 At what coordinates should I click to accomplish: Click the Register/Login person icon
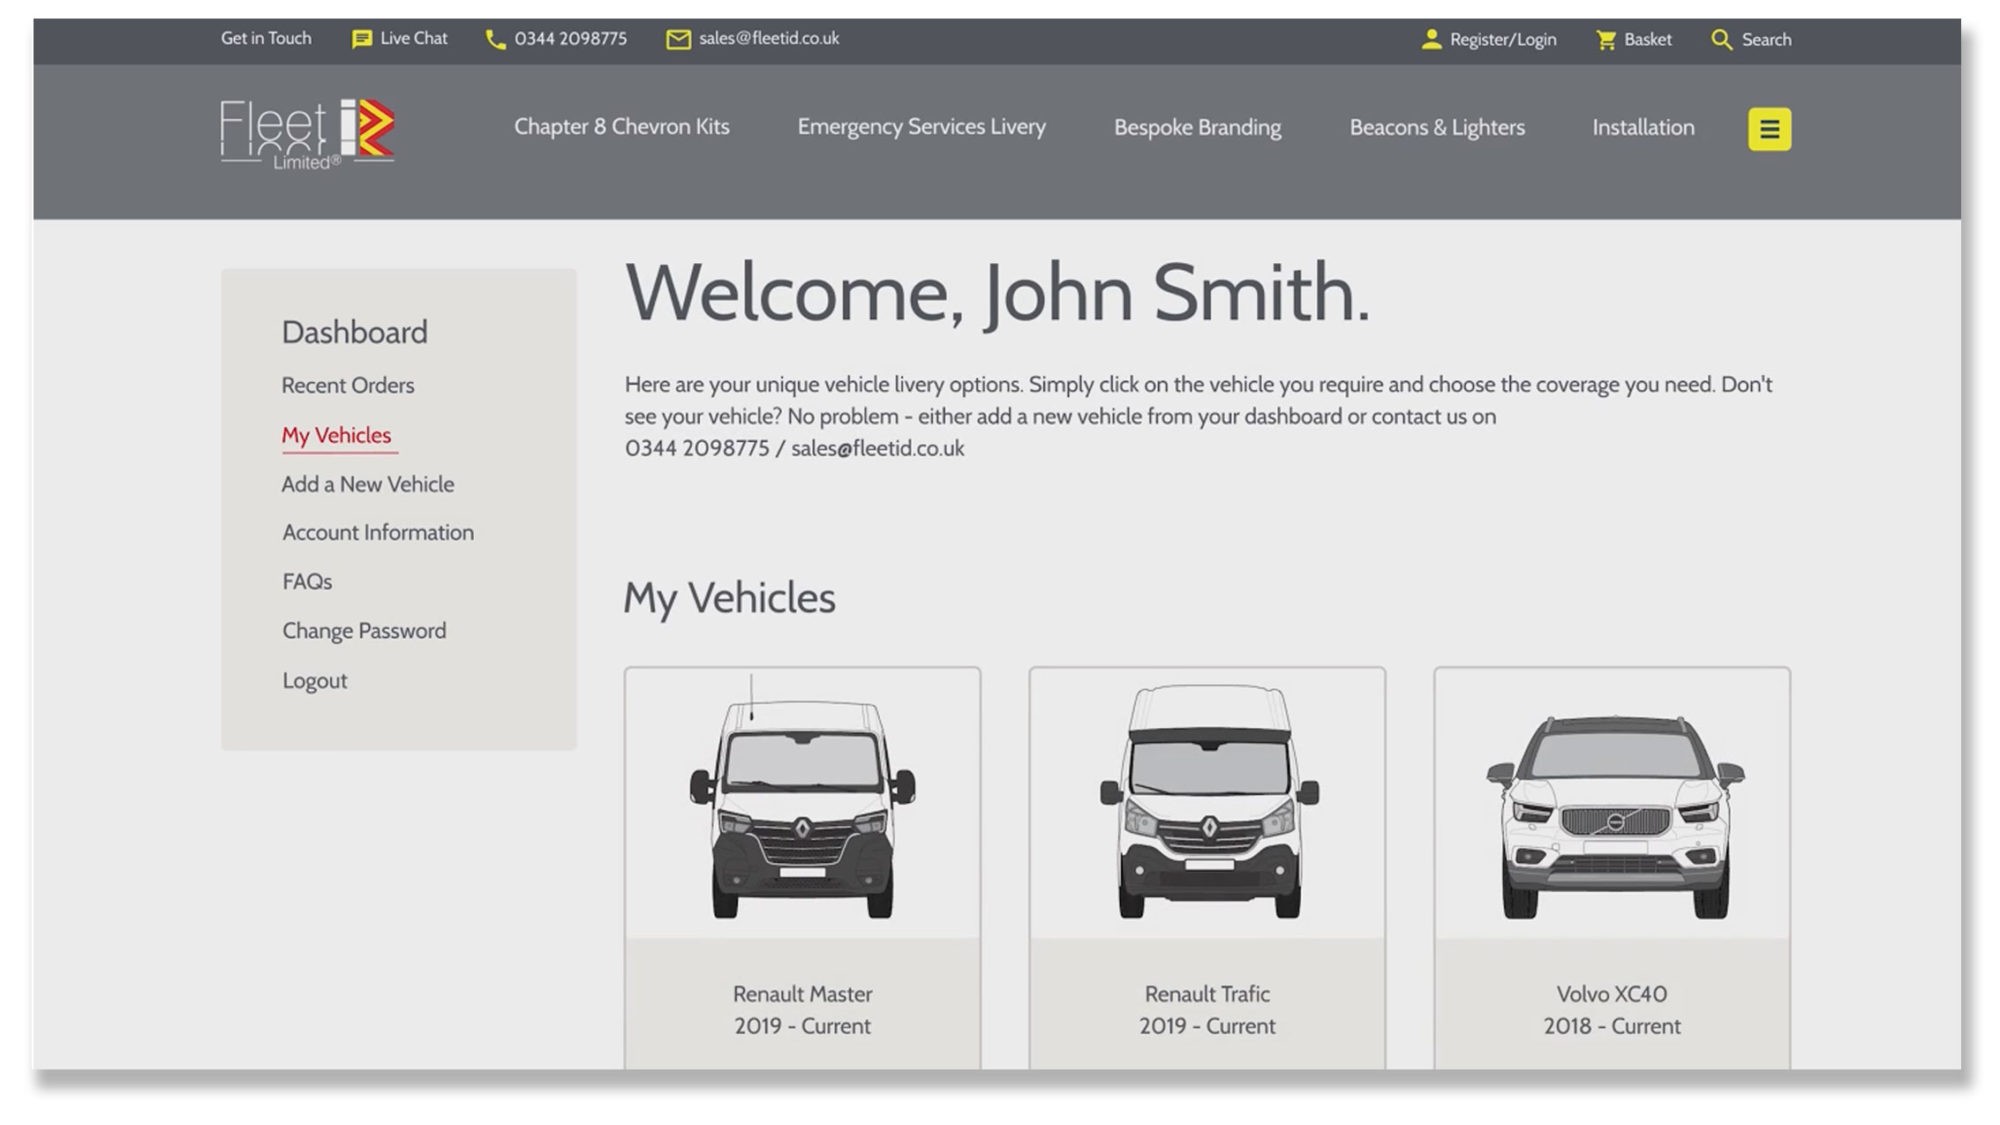click(x=1431, y=39)
